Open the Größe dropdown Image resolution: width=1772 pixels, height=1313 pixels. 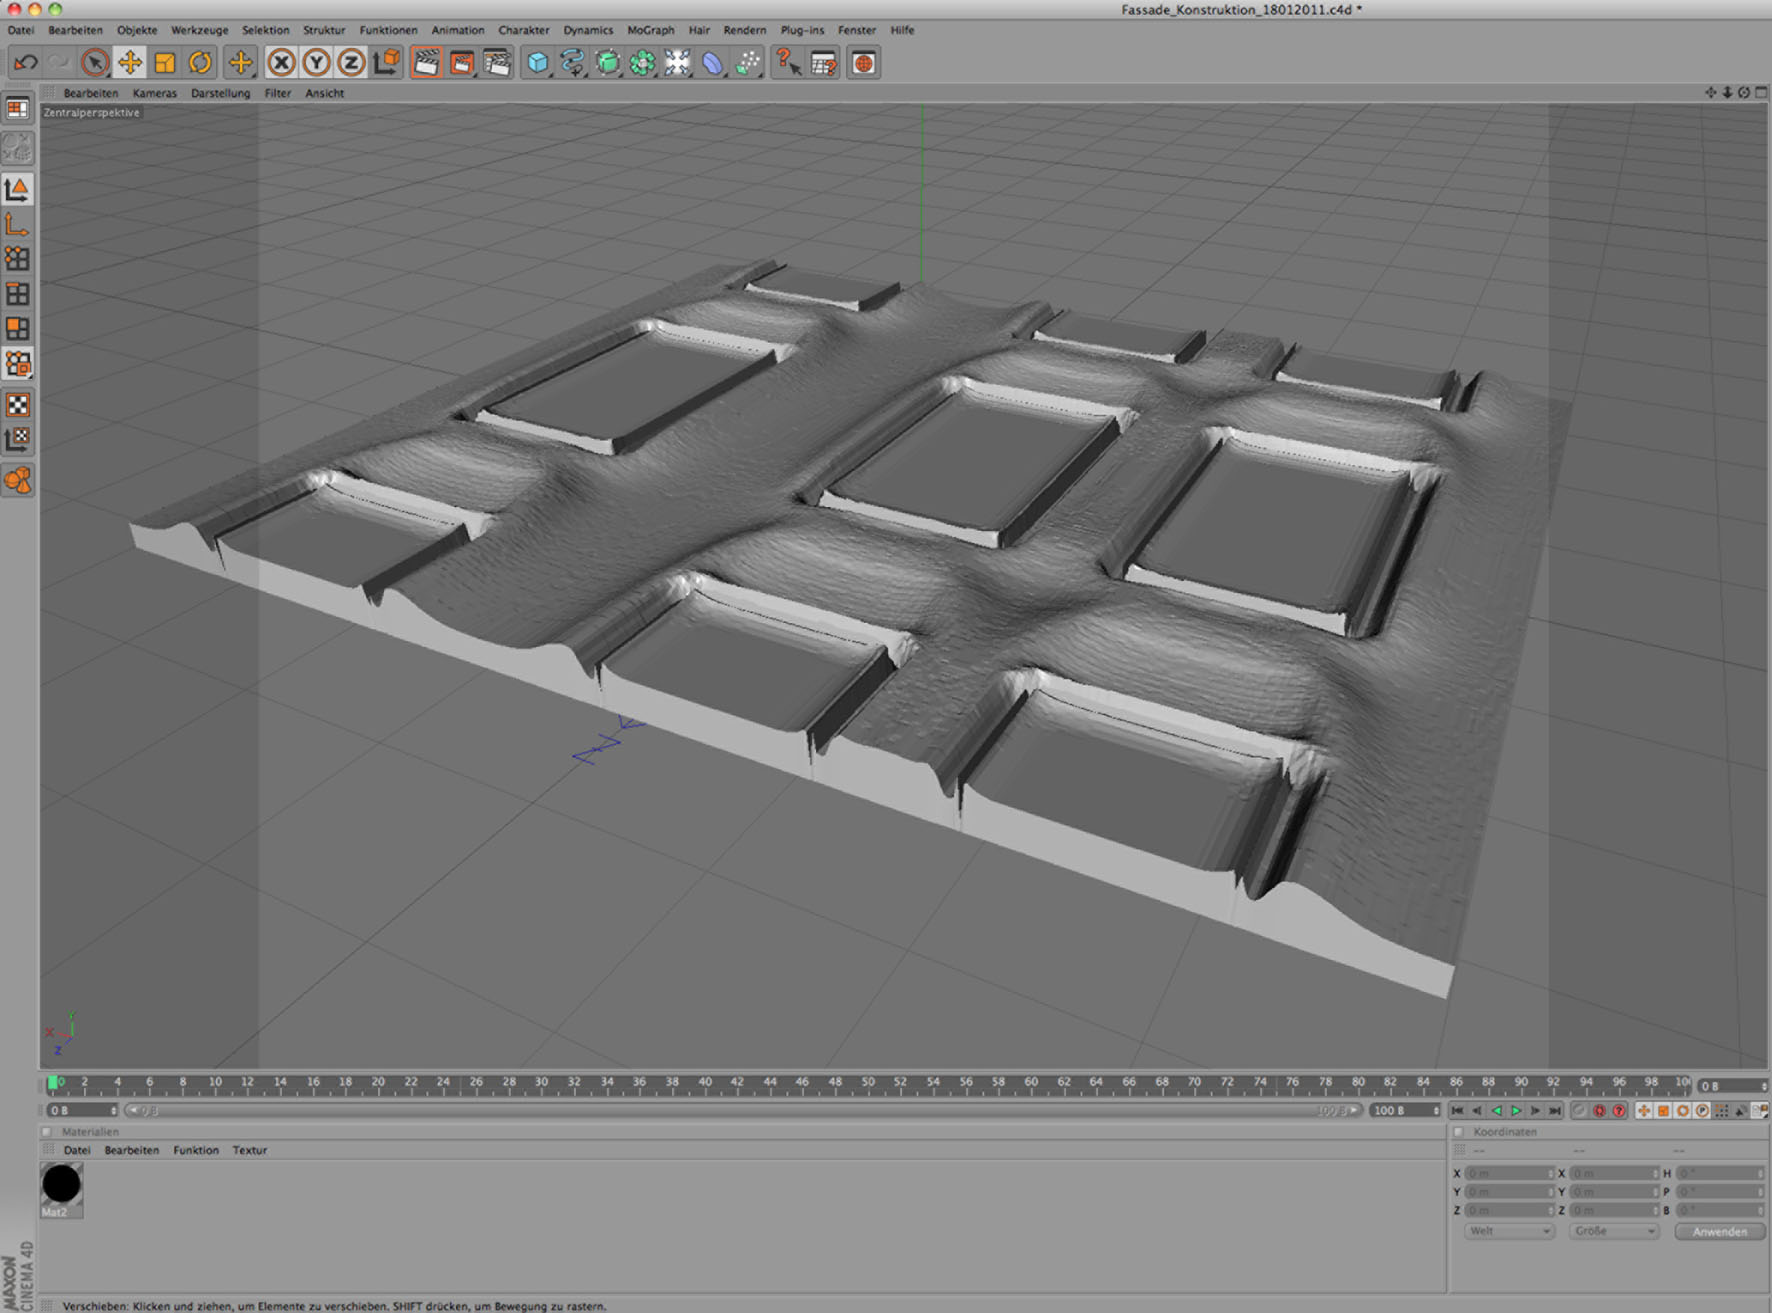pos(1614,1231)
